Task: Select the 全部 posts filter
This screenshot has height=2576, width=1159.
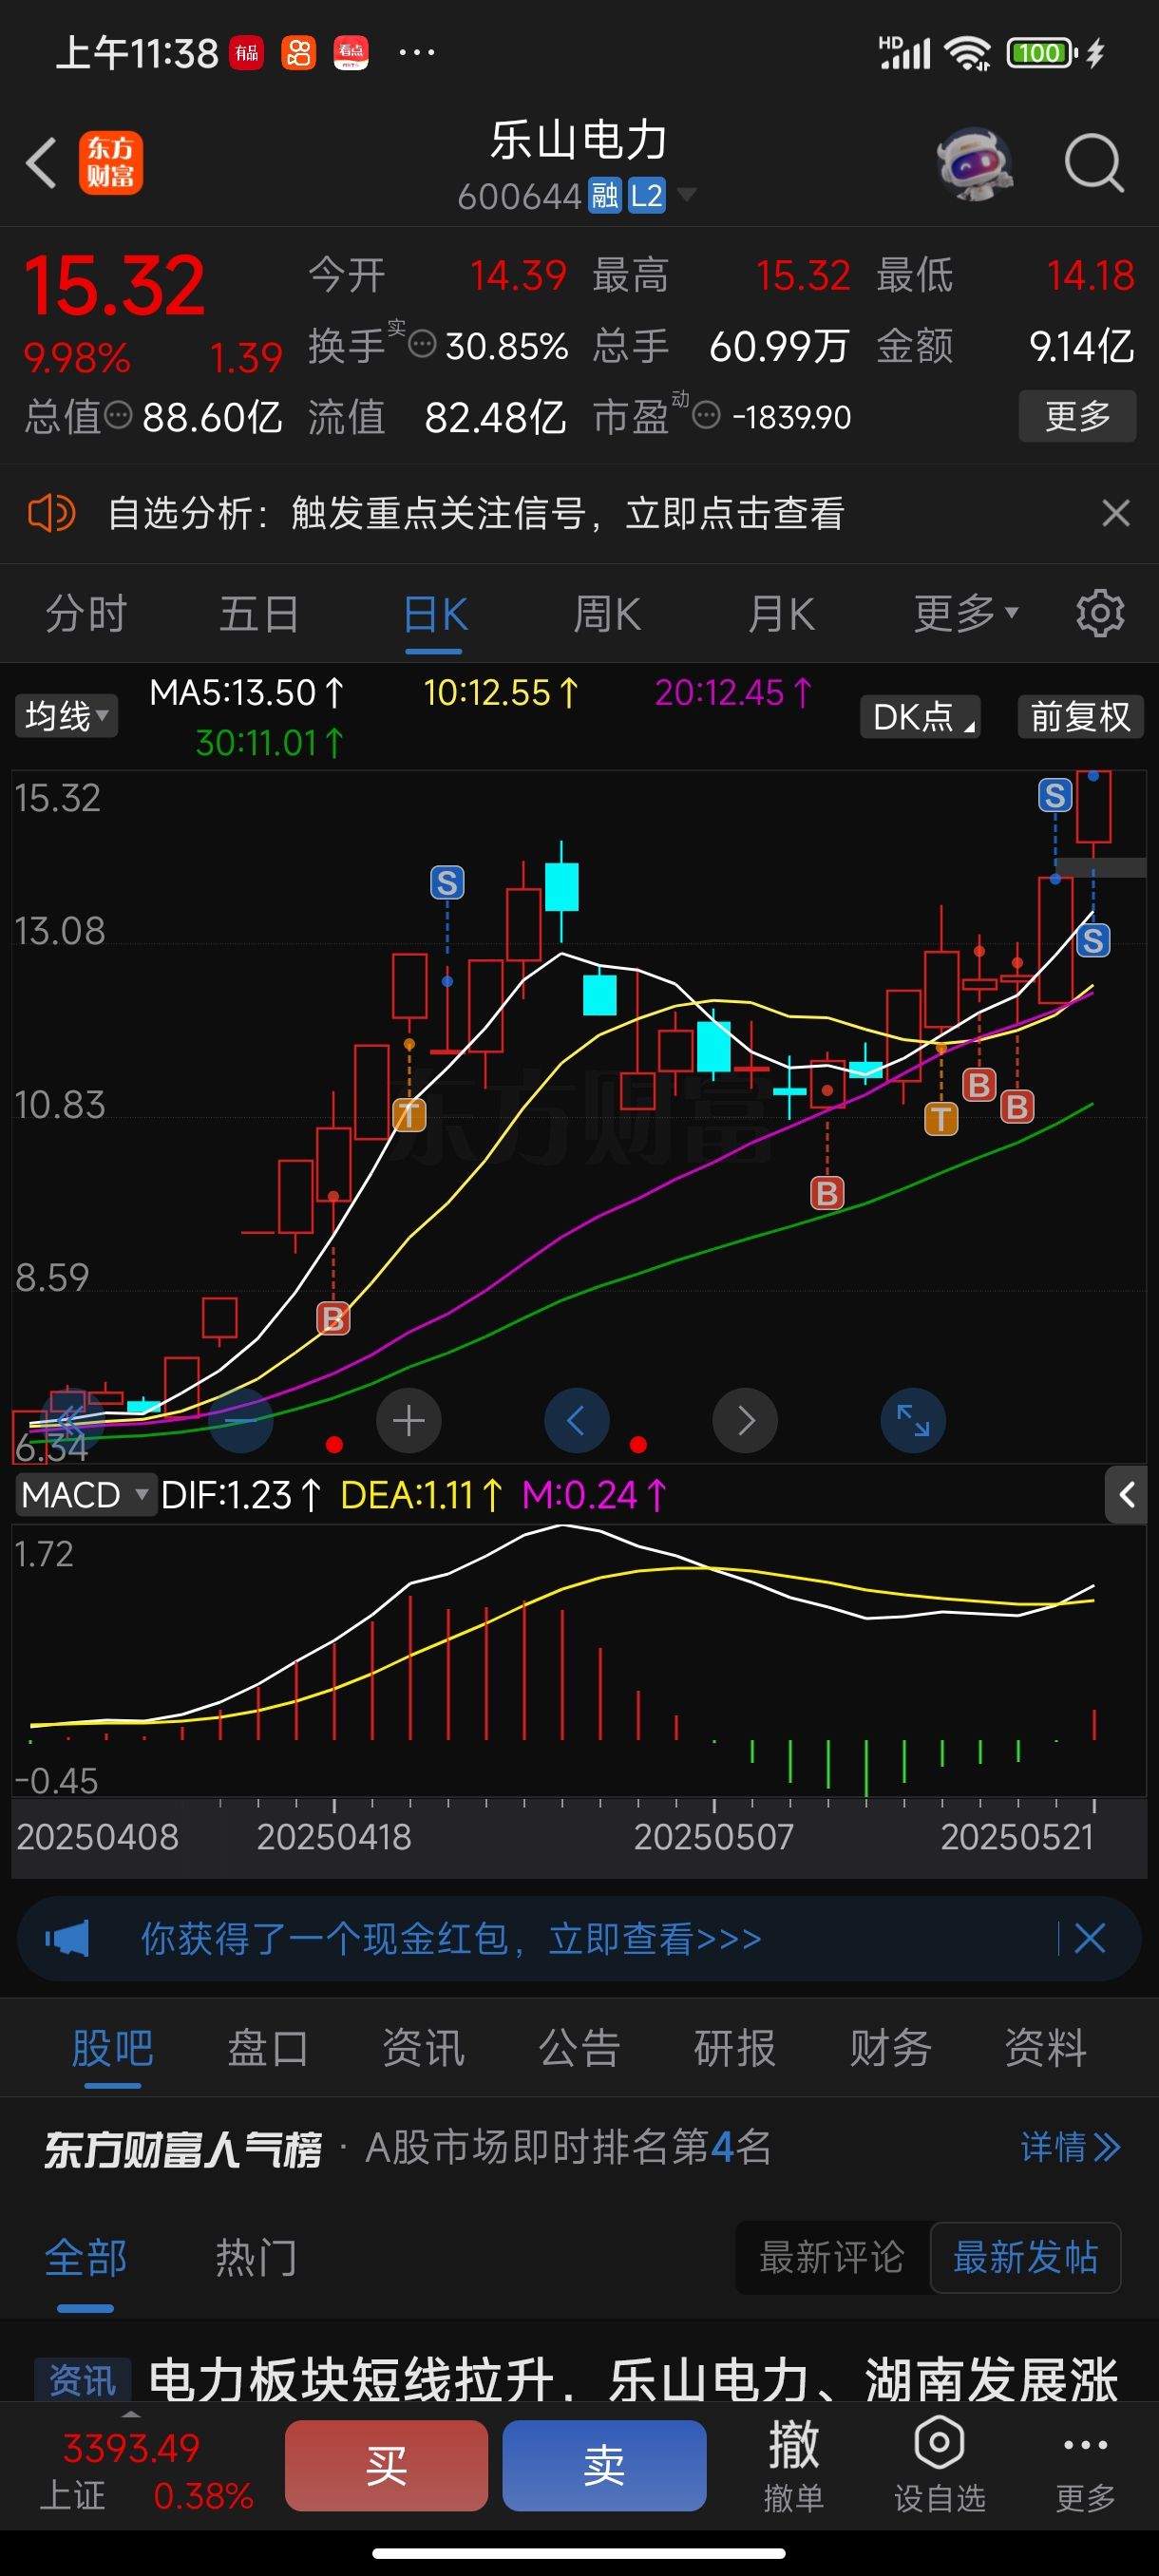Action: 86,2258
